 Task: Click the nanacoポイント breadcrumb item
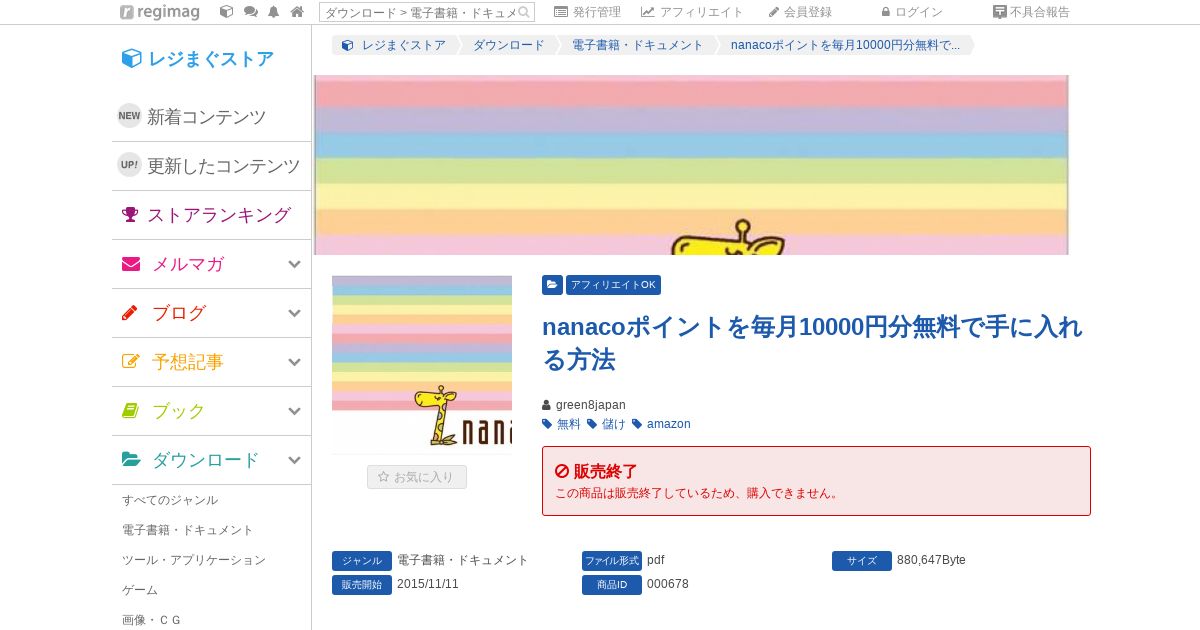845,45
